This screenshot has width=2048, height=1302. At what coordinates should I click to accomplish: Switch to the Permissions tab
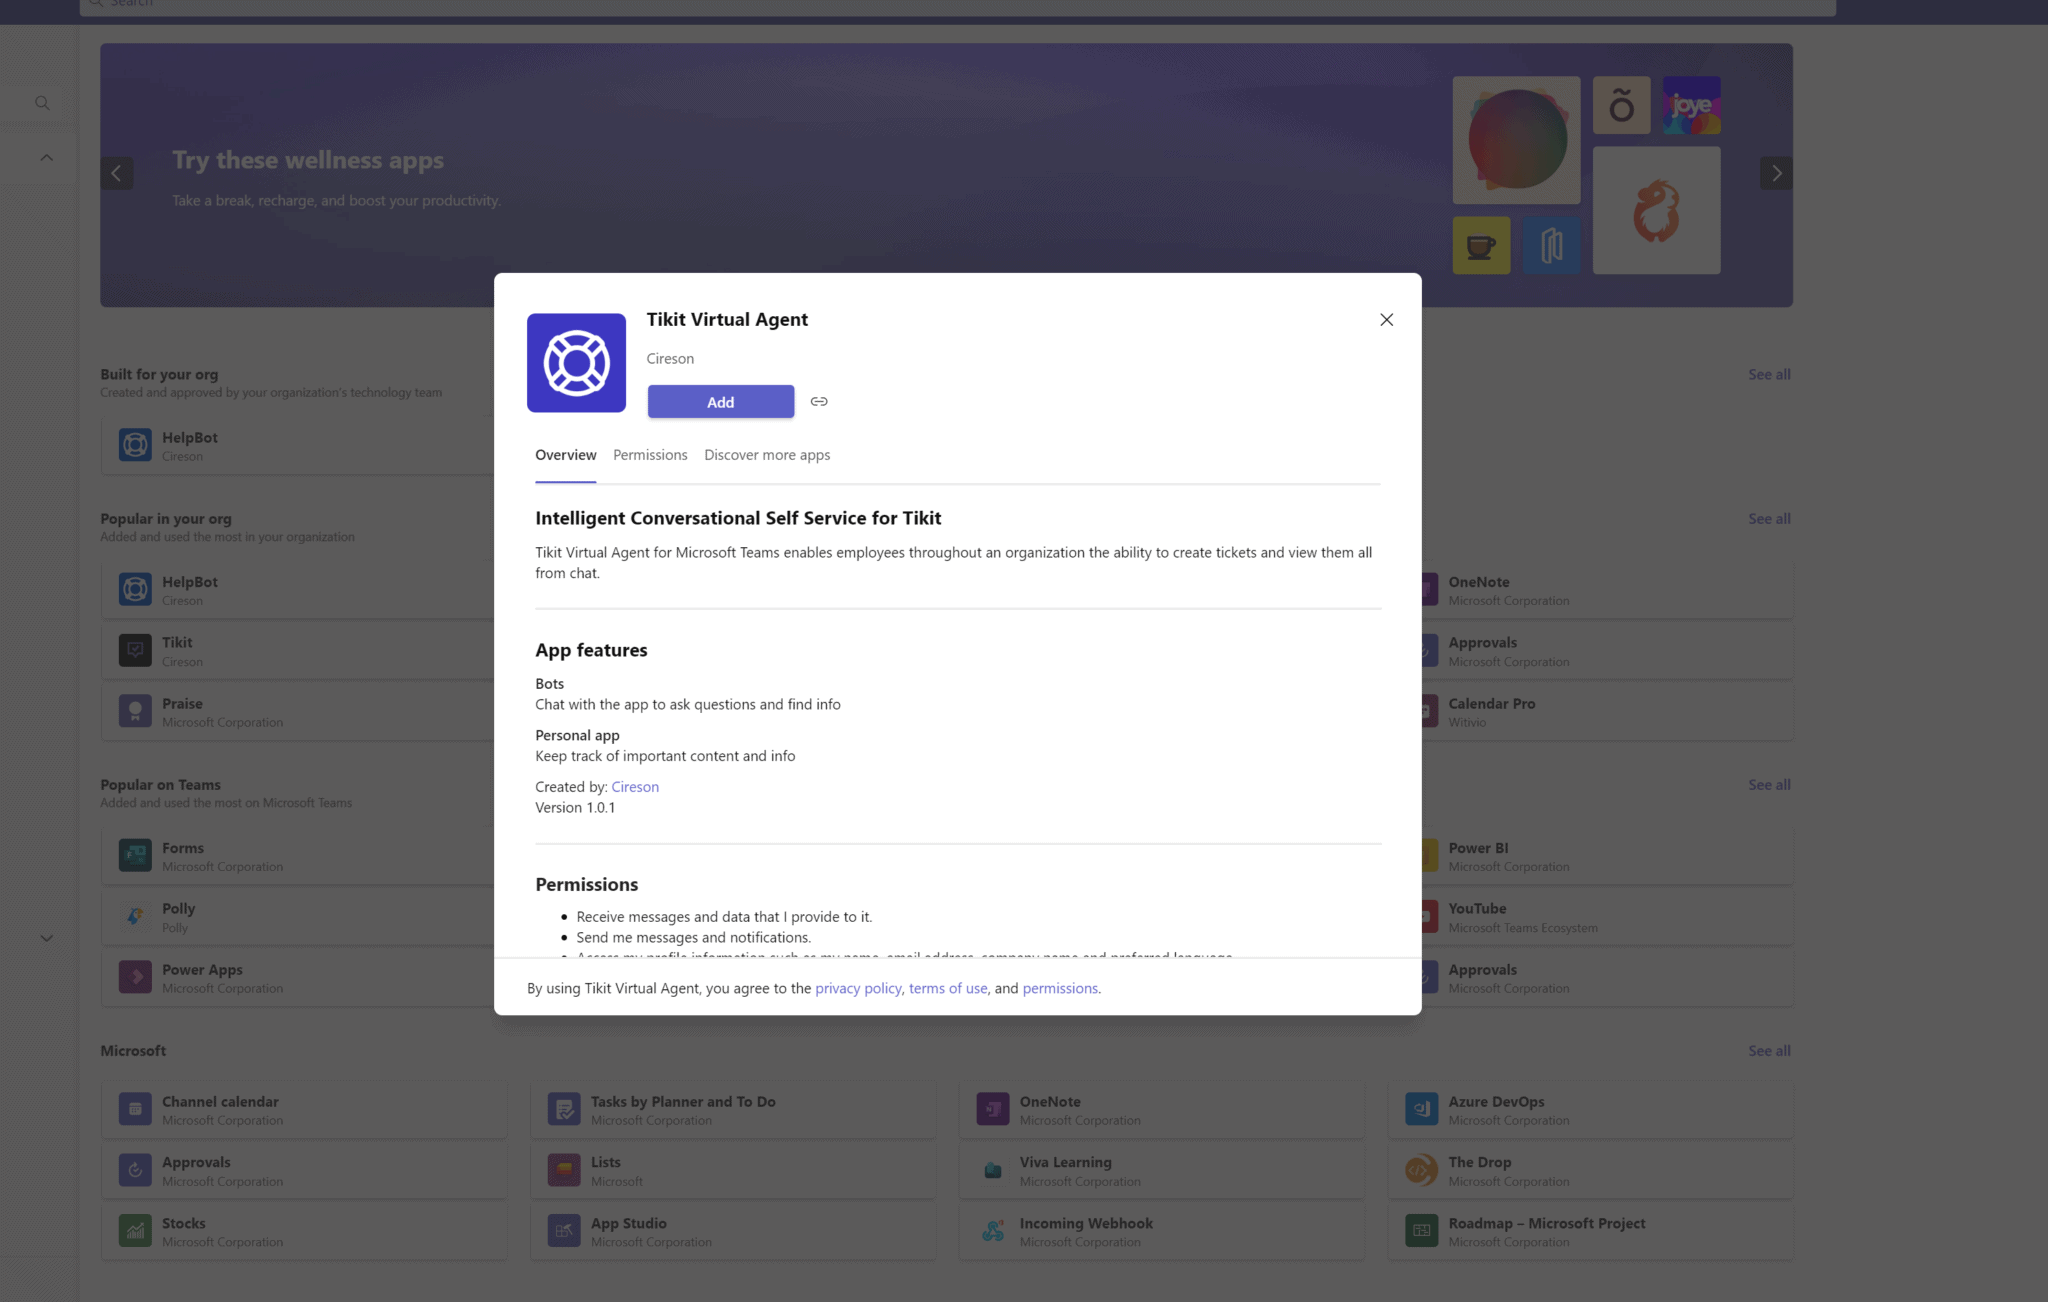pyautogui.click(x=649, y=455)
